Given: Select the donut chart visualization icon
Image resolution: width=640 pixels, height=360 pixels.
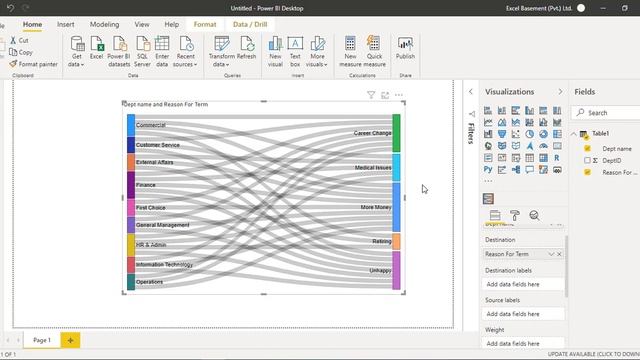Looking at the screenshot, I should point(543,134).
